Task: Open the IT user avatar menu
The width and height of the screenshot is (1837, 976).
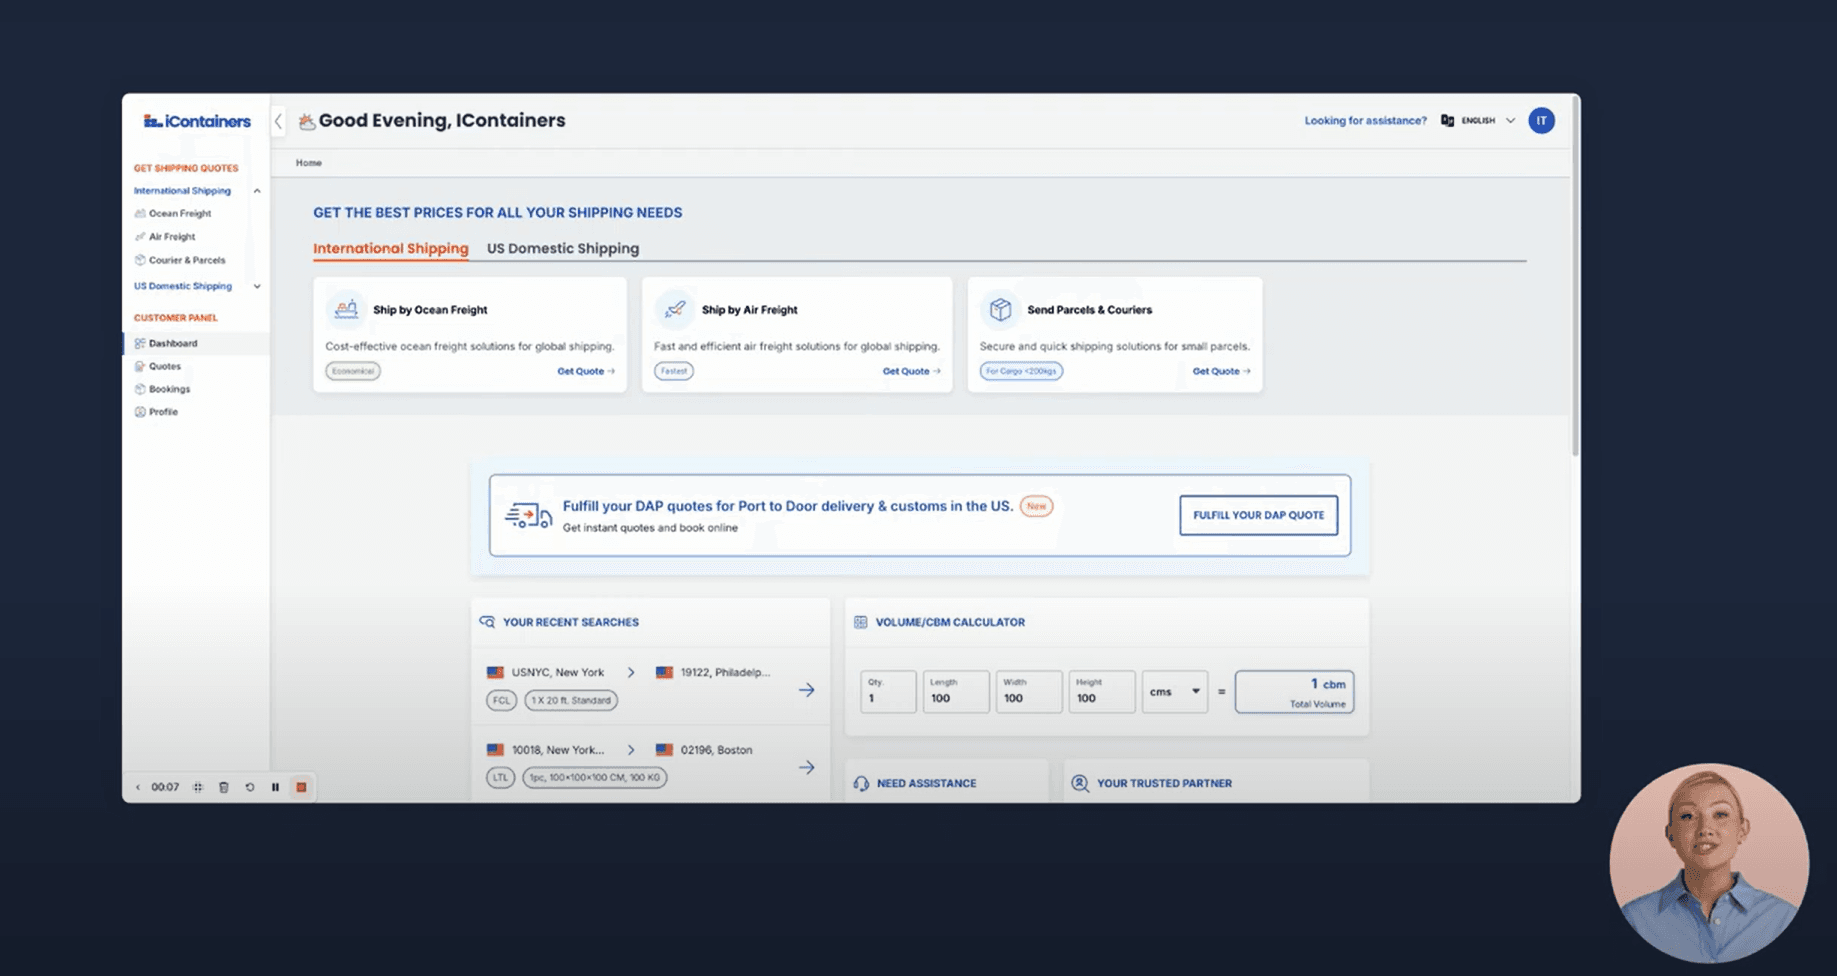Action: pos(1541,121)
